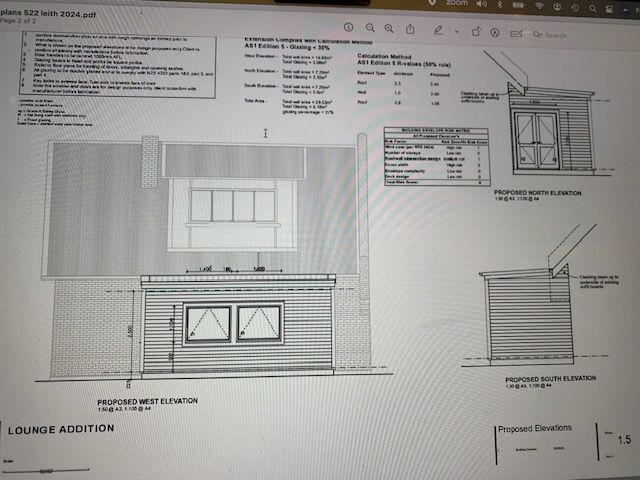The image size is (640, 480).
Task: Click the plans 522 leith 2024.pdf title
Action: [50, 16]
